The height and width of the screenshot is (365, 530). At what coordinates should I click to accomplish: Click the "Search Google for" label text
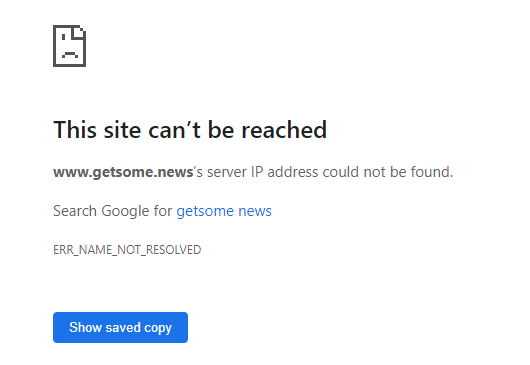pos(113,211)
